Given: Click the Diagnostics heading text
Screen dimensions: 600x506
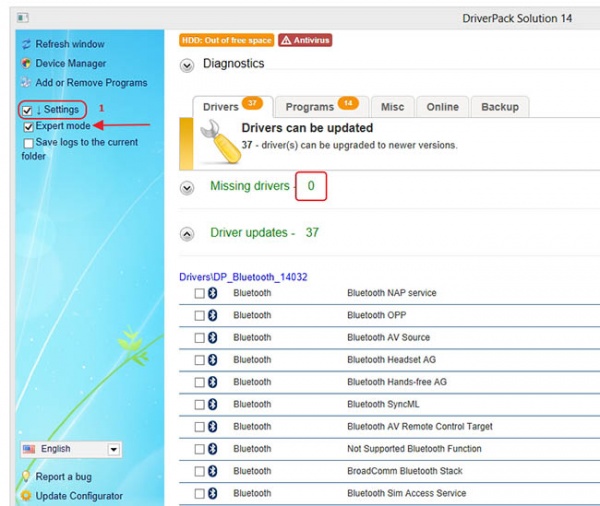Looking at the screenshot, I should pyautogui.click(x=233, y=64).
